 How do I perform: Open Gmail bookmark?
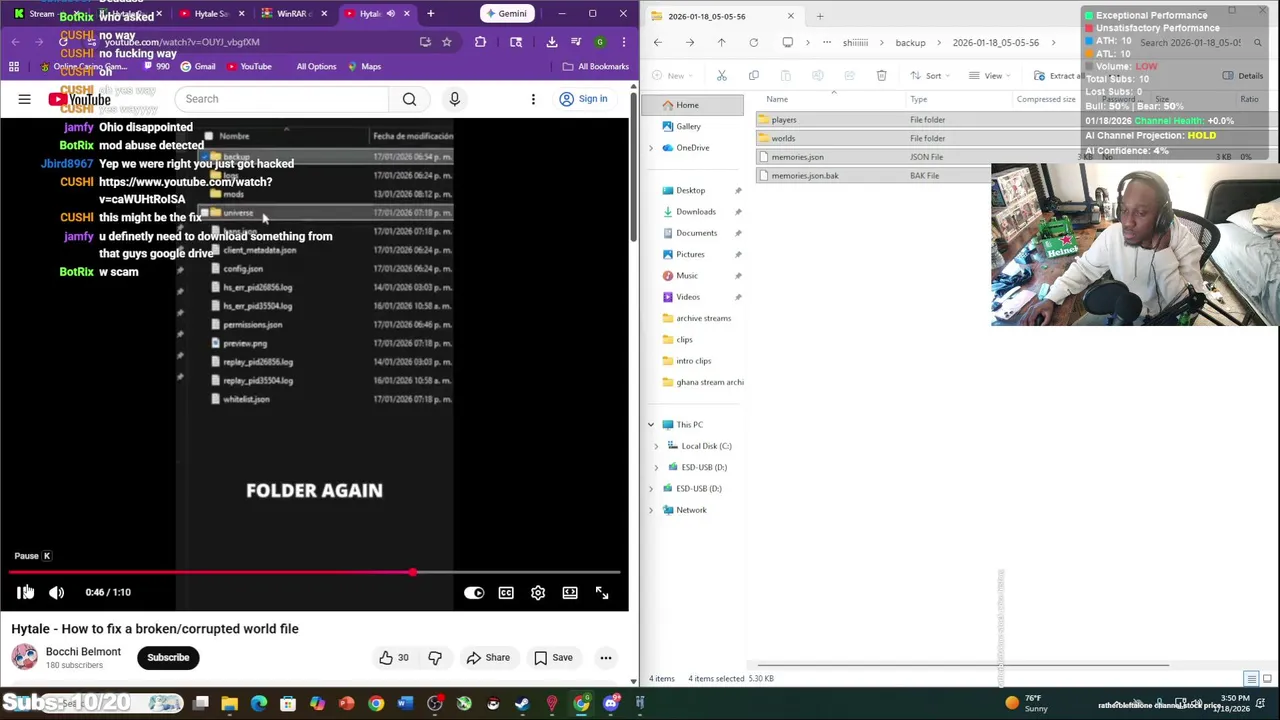[x=196, y=67]
